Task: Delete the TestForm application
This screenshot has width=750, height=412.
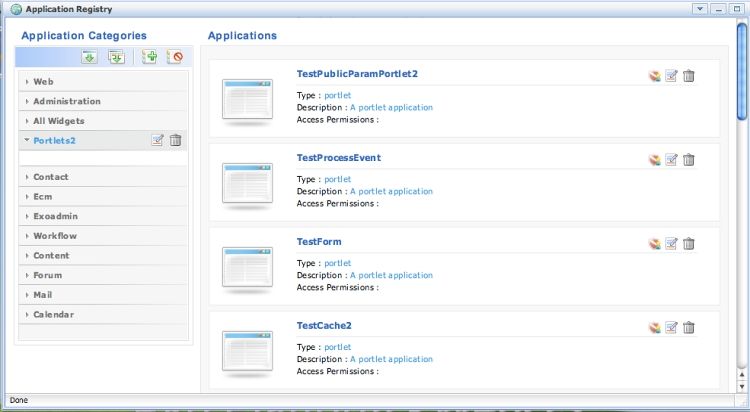Action: pos(688,244)
